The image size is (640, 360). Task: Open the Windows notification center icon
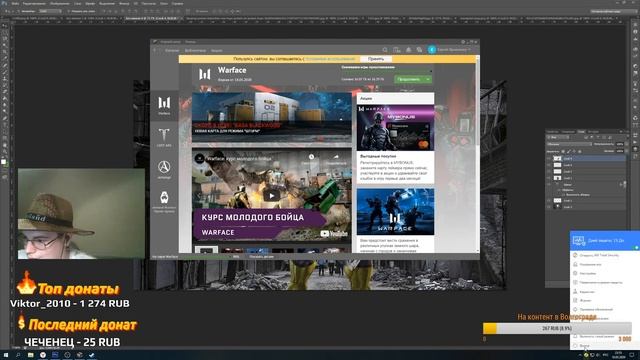point(632,355)
